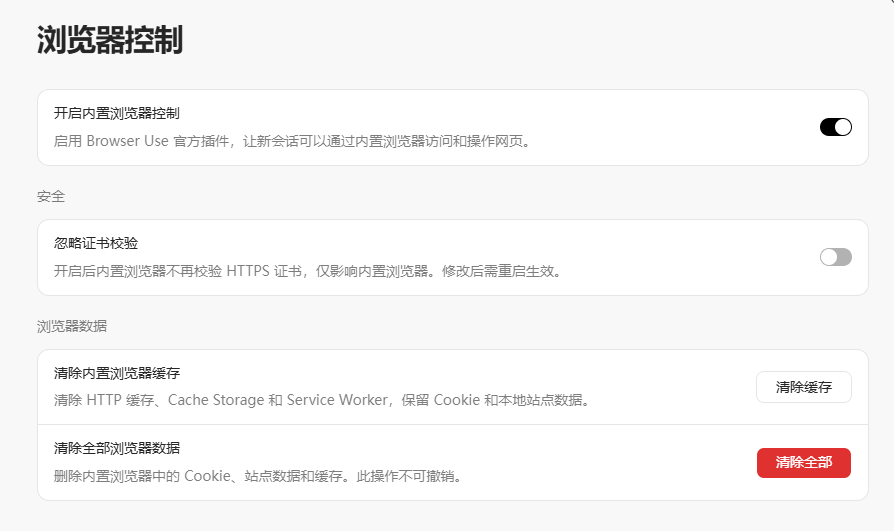
Task: Click the HTTPS 证书 description line
Action: point(308,271)
